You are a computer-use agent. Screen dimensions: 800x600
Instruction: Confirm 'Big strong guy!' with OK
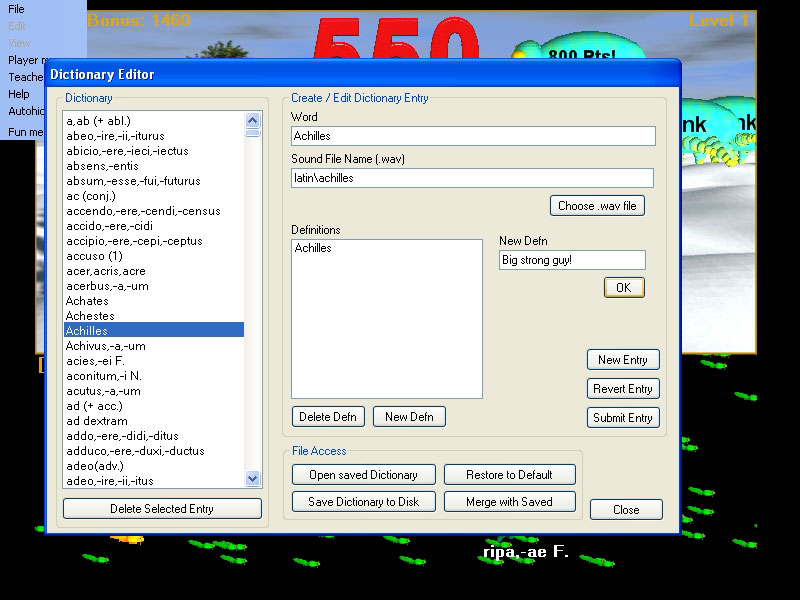(x=623, y=287)
